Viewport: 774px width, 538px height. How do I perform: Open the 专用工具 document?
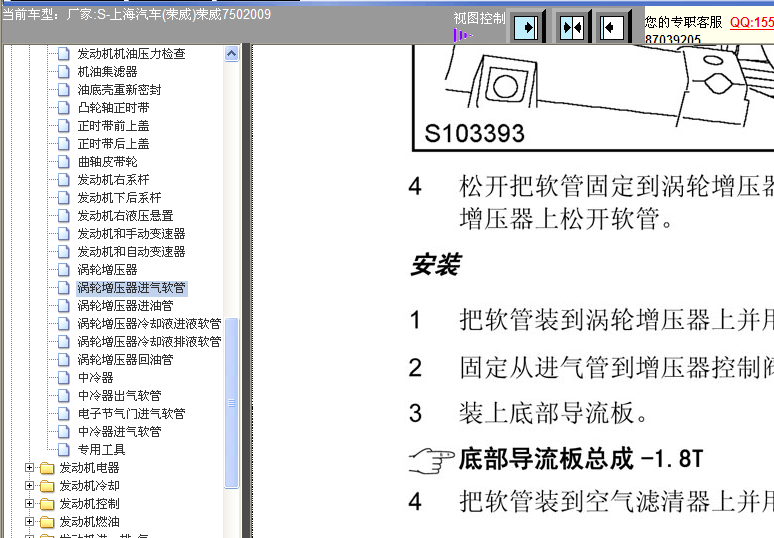102,450
